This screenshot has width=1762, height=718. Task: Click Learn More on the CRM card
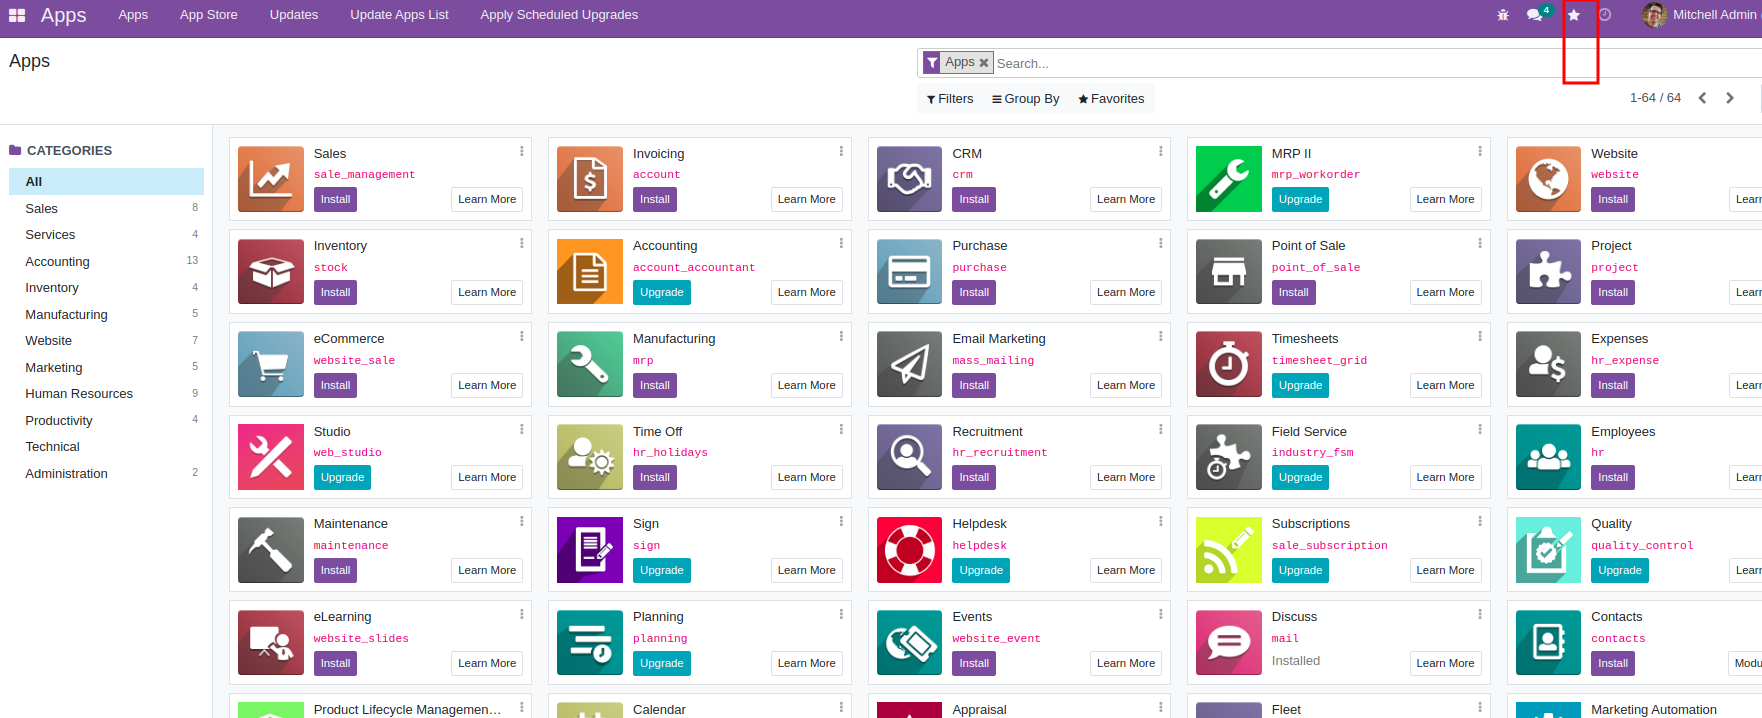pos(1126,199)
